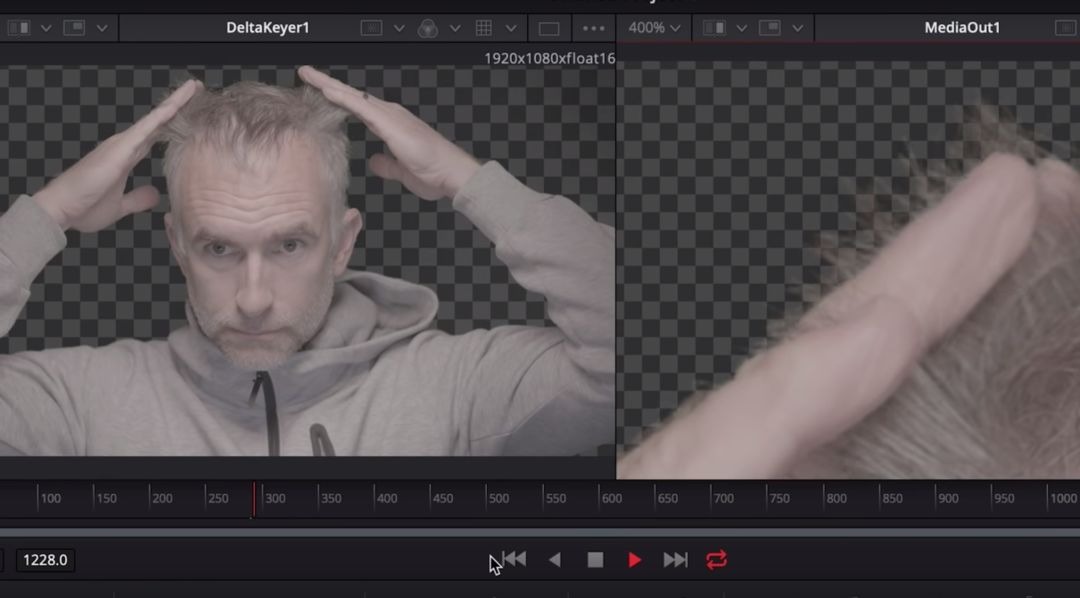Click the Stop playback button
The height and width of the screenshot is (598, 1080).
point(595,560)
